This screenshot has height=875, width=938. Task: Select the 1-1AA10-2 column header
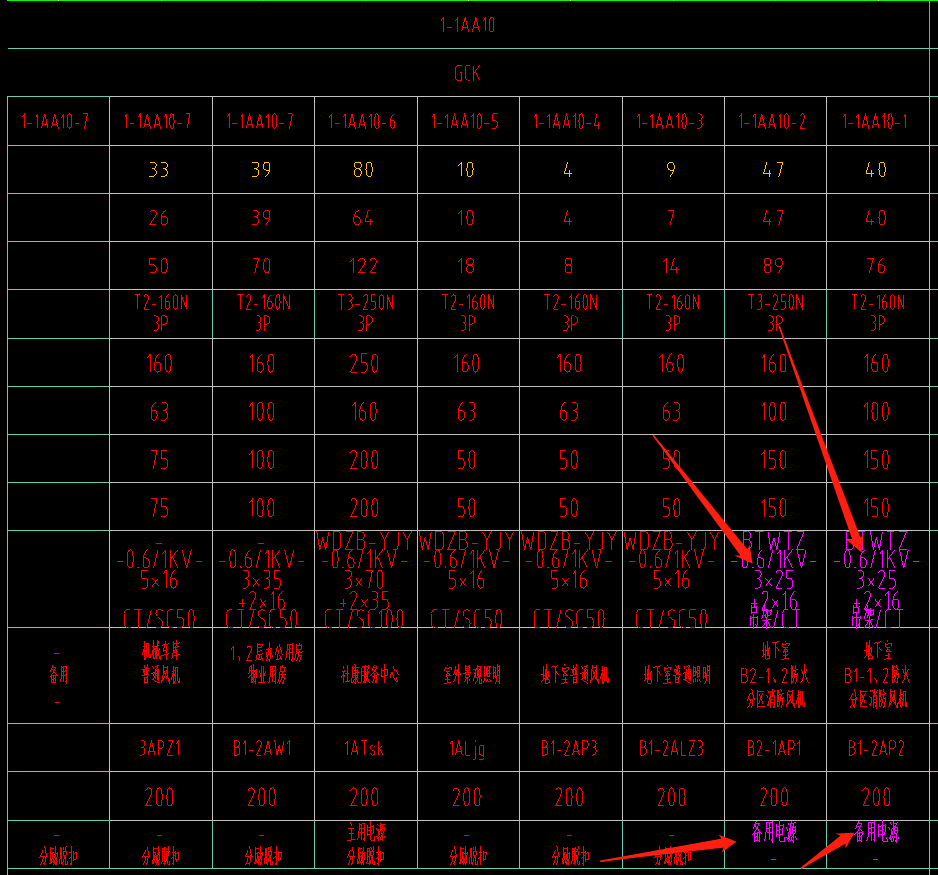tap(772, 122)
